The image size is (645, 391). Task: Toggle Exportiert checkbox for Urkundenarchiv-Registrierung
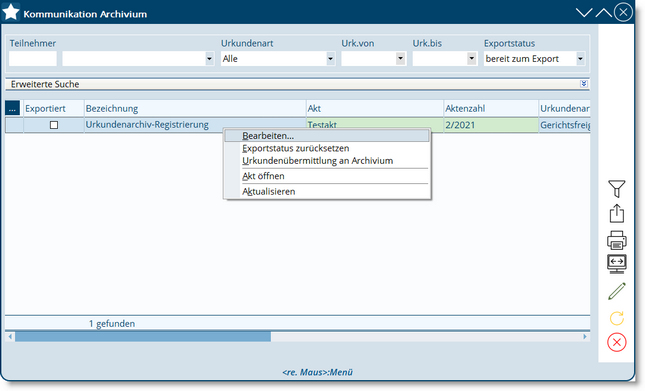tap(54, 125)
